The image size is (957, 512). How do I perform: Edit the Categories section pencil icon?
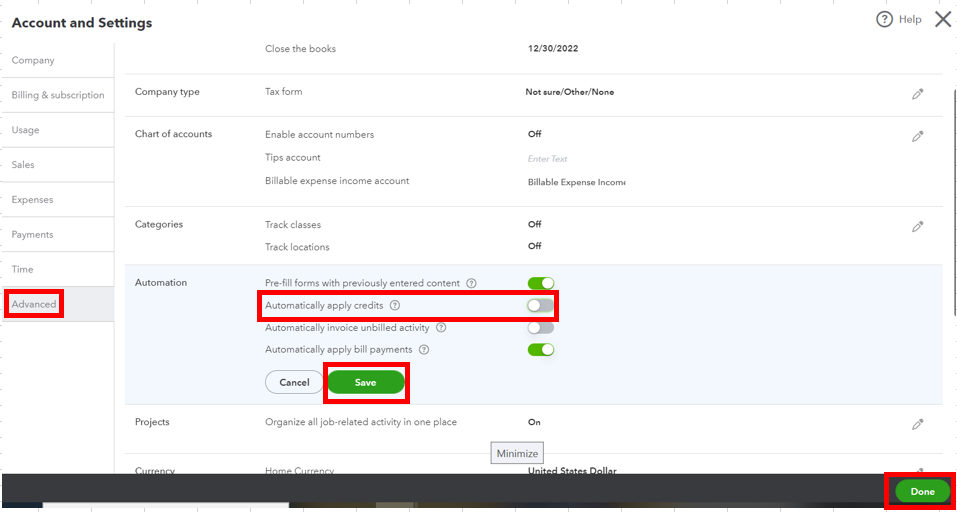point(917,227)
